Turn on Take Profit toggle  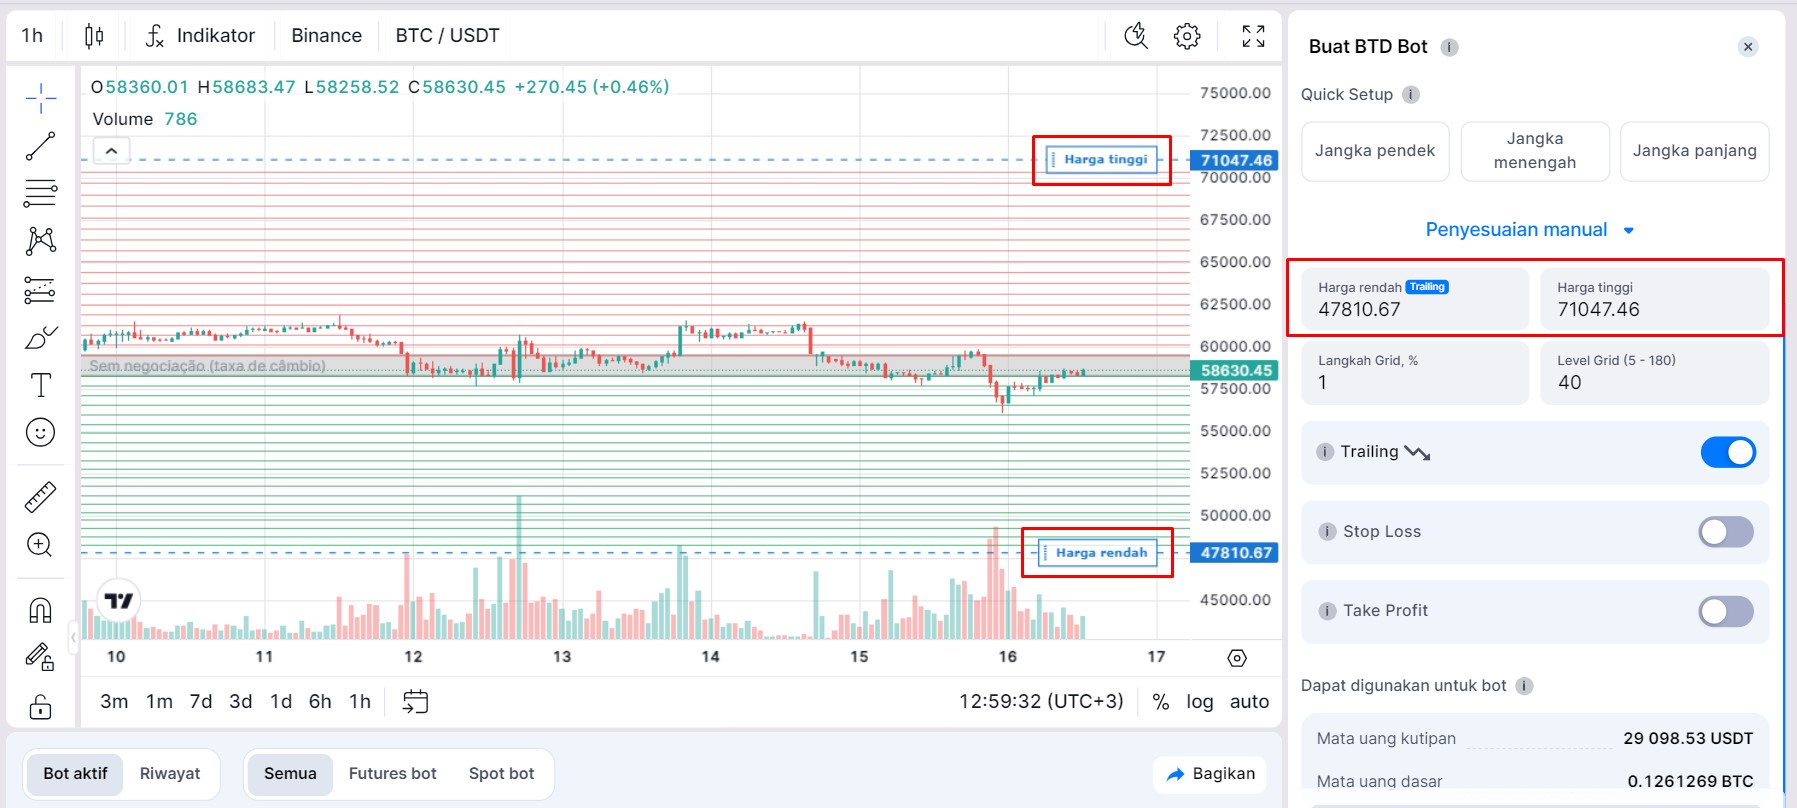click(1725, 611)
